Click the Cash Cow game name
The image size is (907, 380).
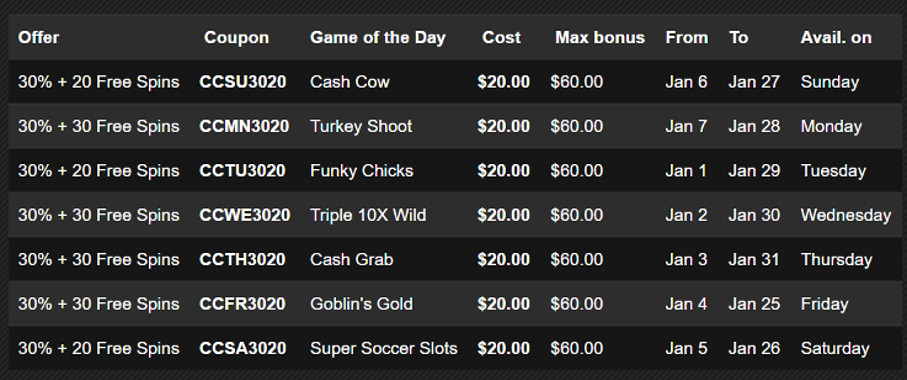point(349,82)
